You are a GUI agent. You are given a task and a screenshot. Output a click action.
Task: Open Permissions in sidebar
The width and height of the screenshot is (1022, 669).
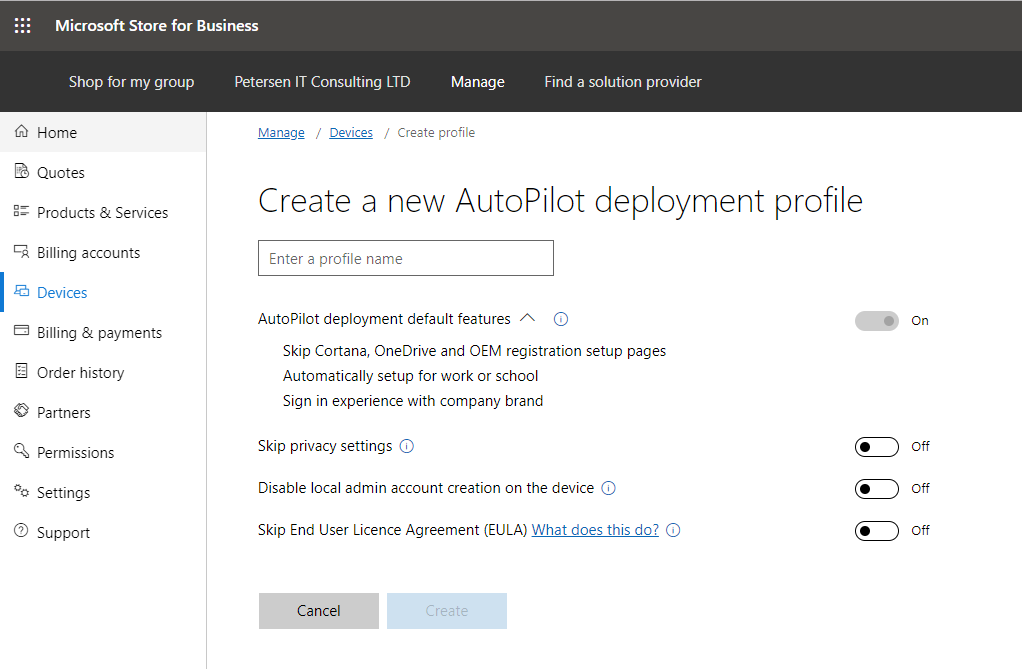103,453
